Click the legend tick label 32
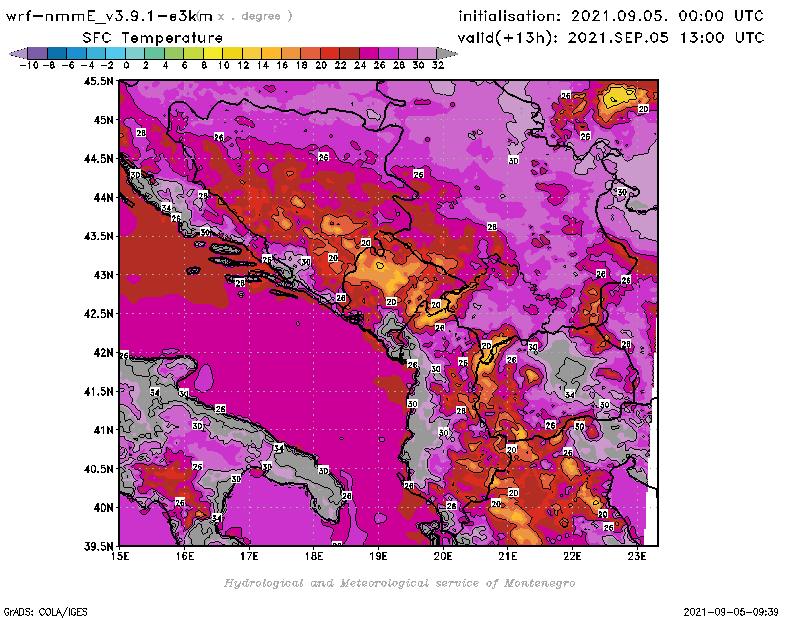This screenshot has width=800, height=618. tap(438, 65)
